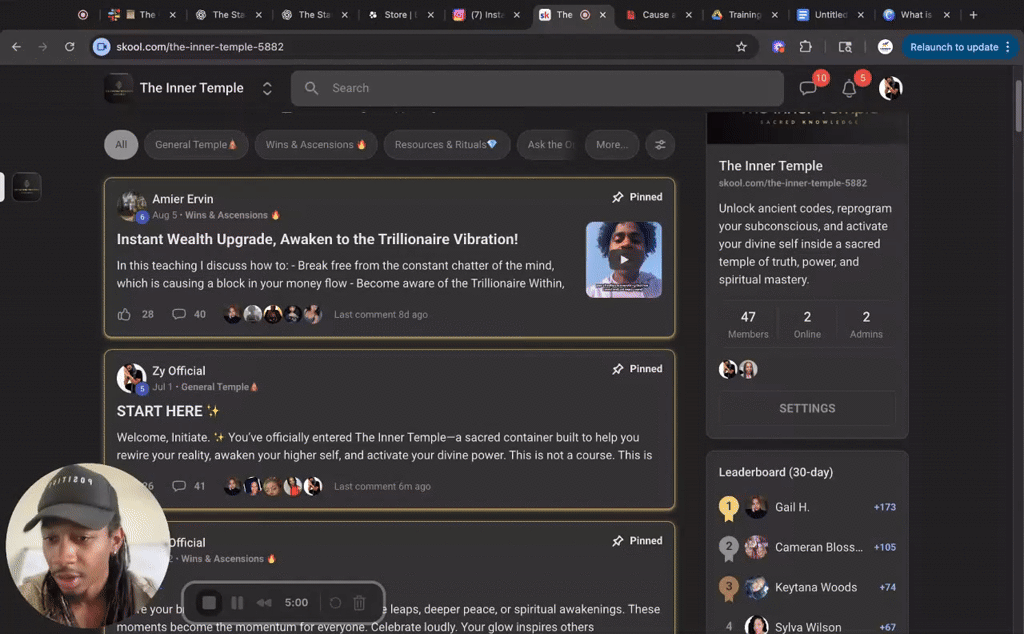Open Keytana Woods leaderboard profile
1024x634 pixels.
[x=816, y=588]
